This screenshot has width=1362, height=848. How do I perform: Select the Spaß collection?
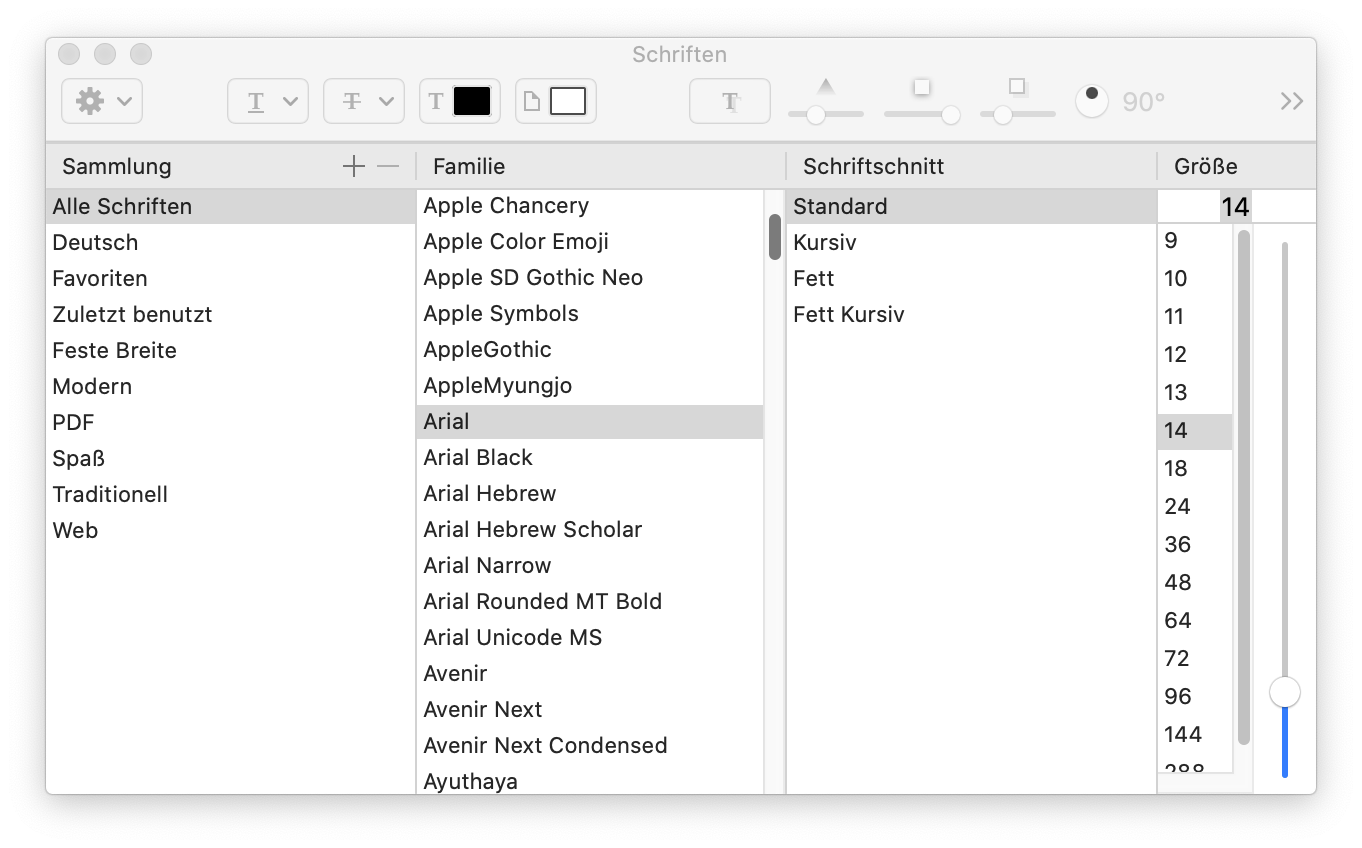tap(231, 458)
